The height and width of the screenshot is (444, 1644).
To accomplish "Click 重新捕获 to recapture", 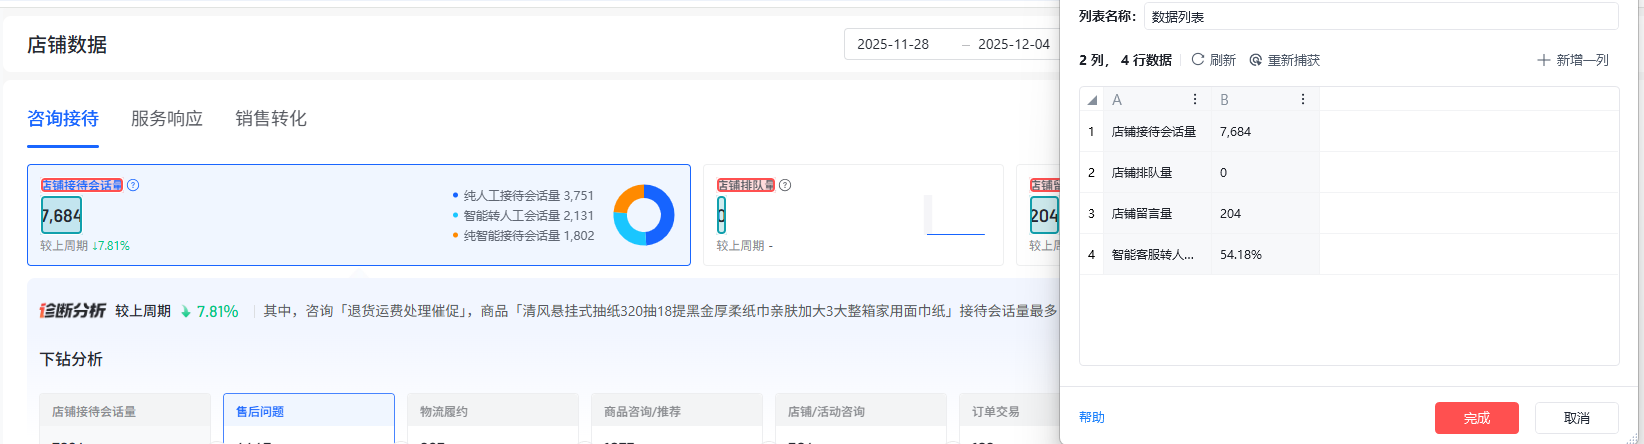I will [x=1294, y=60].
